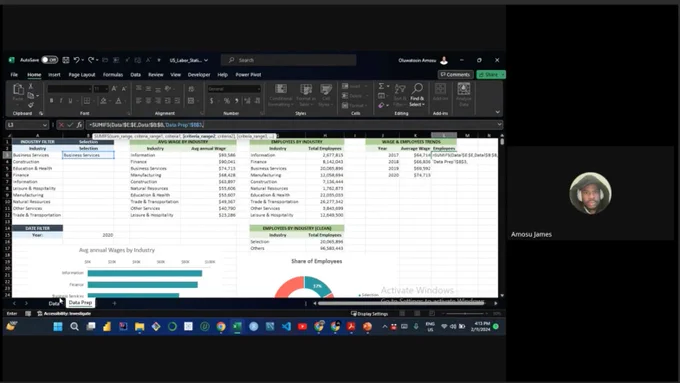The image size is (680, 383).
Task: Open the Name Box dropdown showing L3
Action: (x=45, y=125)
